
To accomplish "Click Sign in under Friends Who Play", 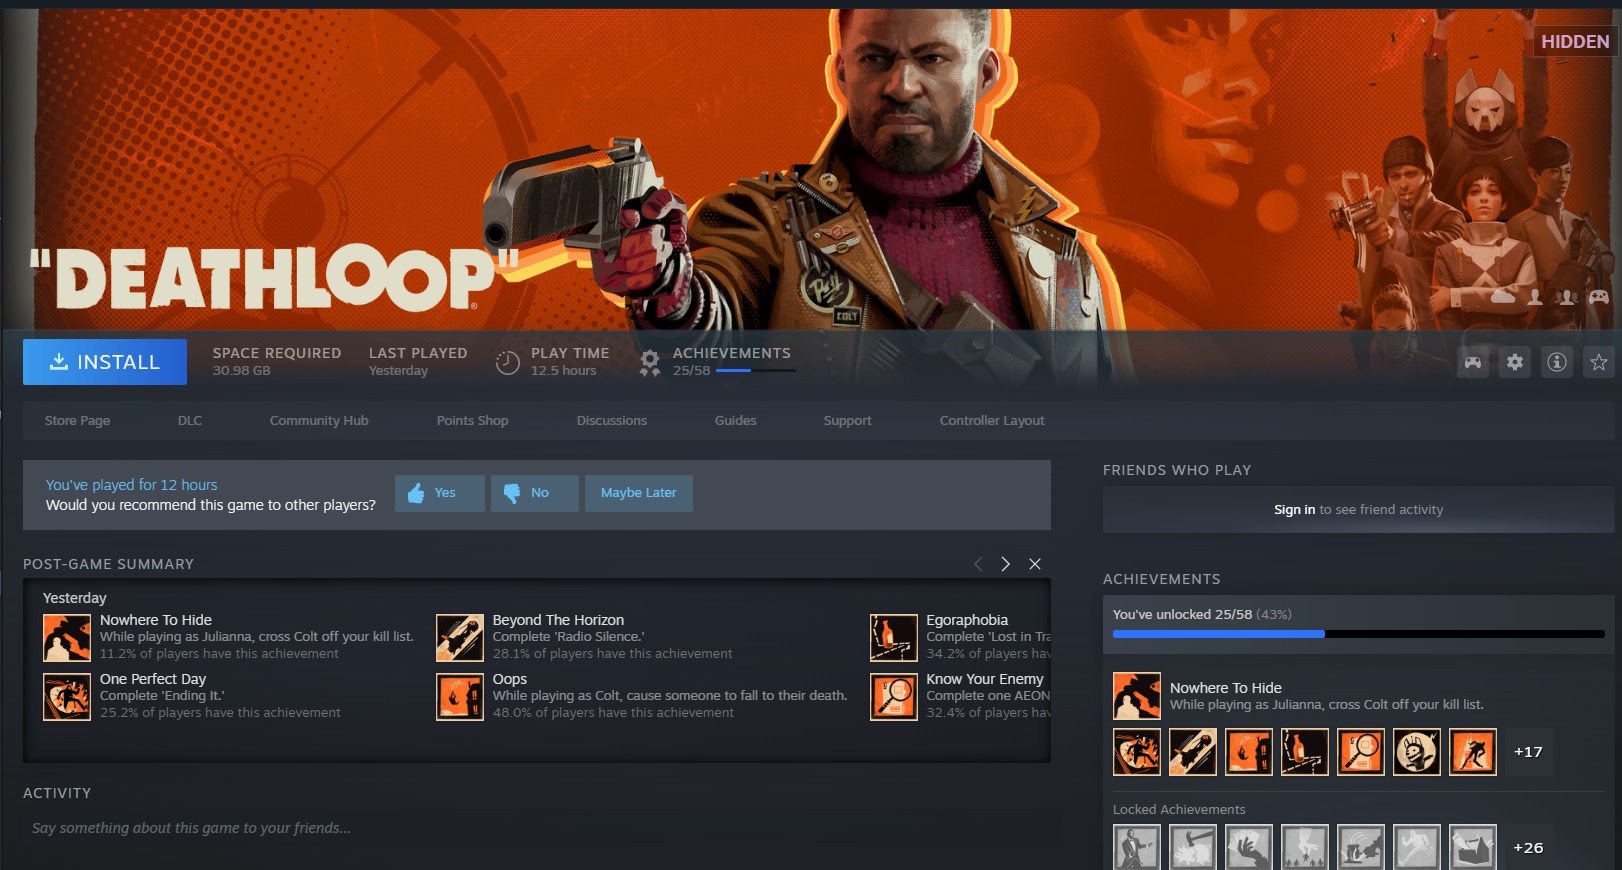I will click(1294, 510).
